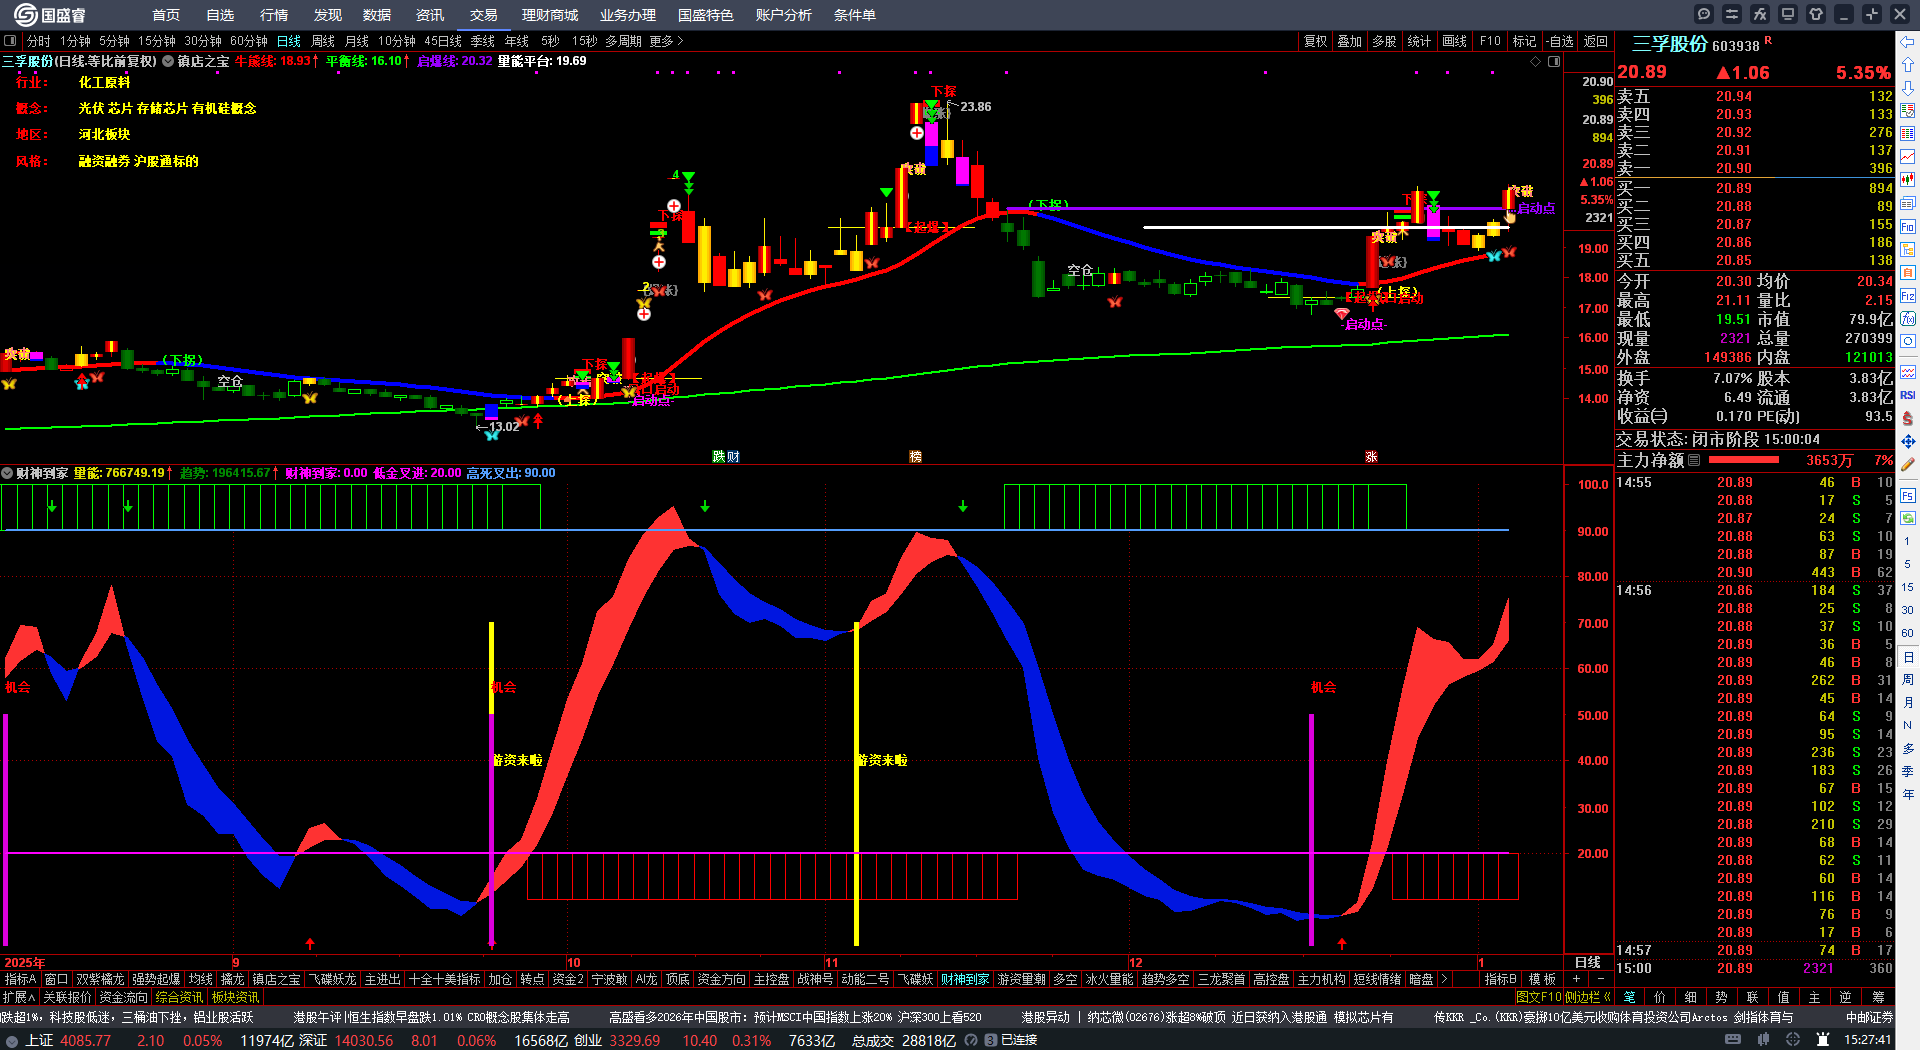Click the blue four-way move arrows sidebar icon
The height and width of the screenshot is (1050, 1920).
pos(1908,441)
